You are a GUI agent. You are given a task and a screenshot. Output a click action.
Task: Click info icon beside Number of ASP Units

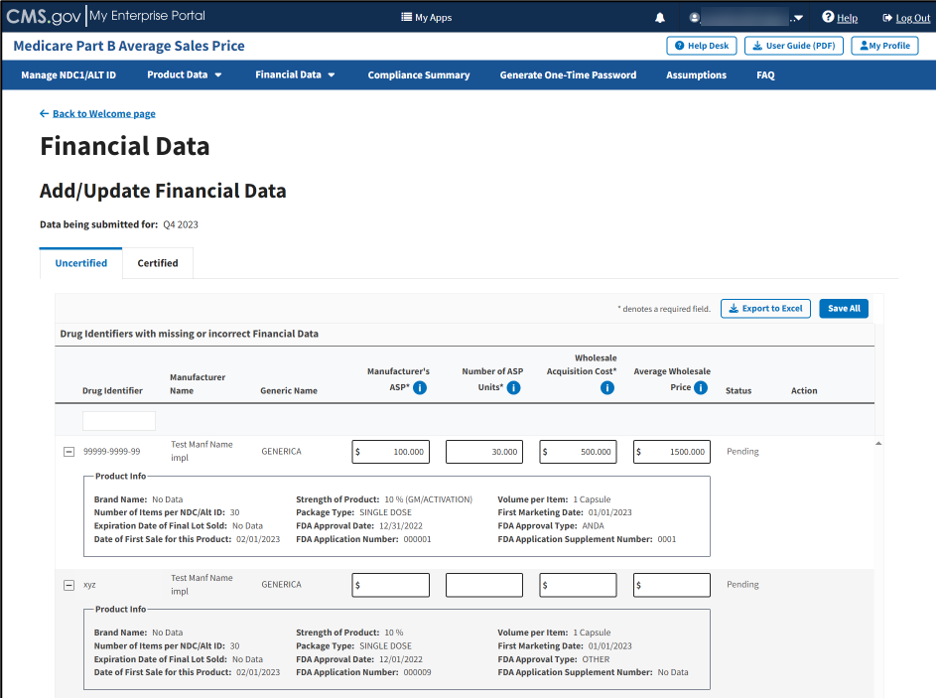point(513,388)
